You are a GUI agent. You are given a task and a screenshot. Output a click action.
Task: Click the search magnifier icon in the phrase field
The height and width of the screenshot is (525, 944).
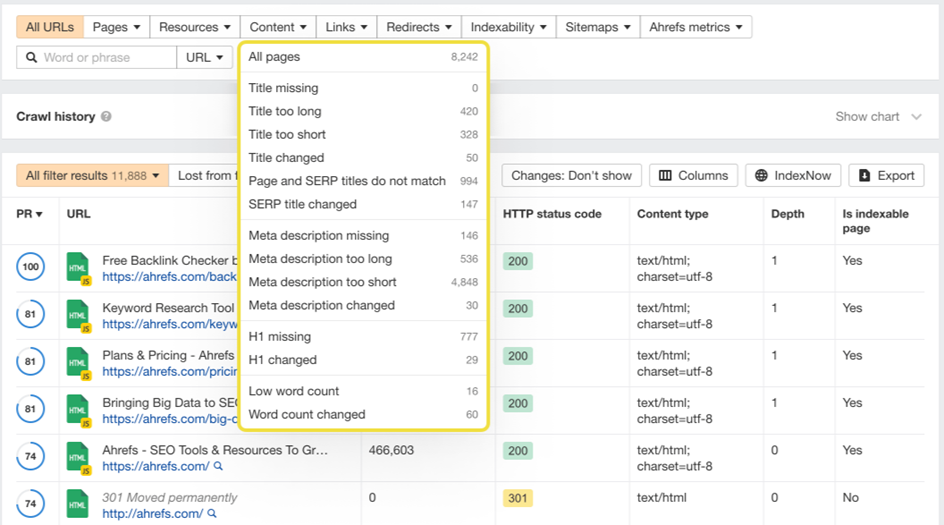pos(31,57)
